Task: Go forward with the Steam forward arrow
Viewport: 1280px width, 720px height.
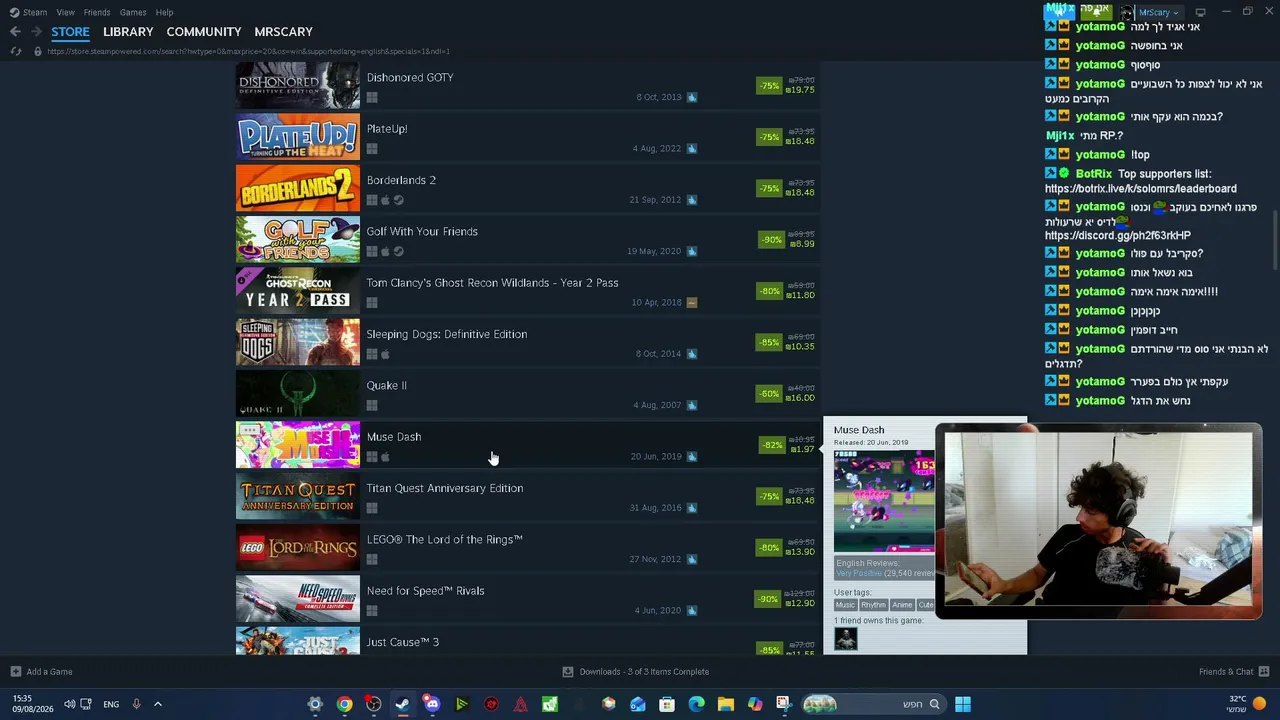Action: pyautogui.click(x=36, y=32)
